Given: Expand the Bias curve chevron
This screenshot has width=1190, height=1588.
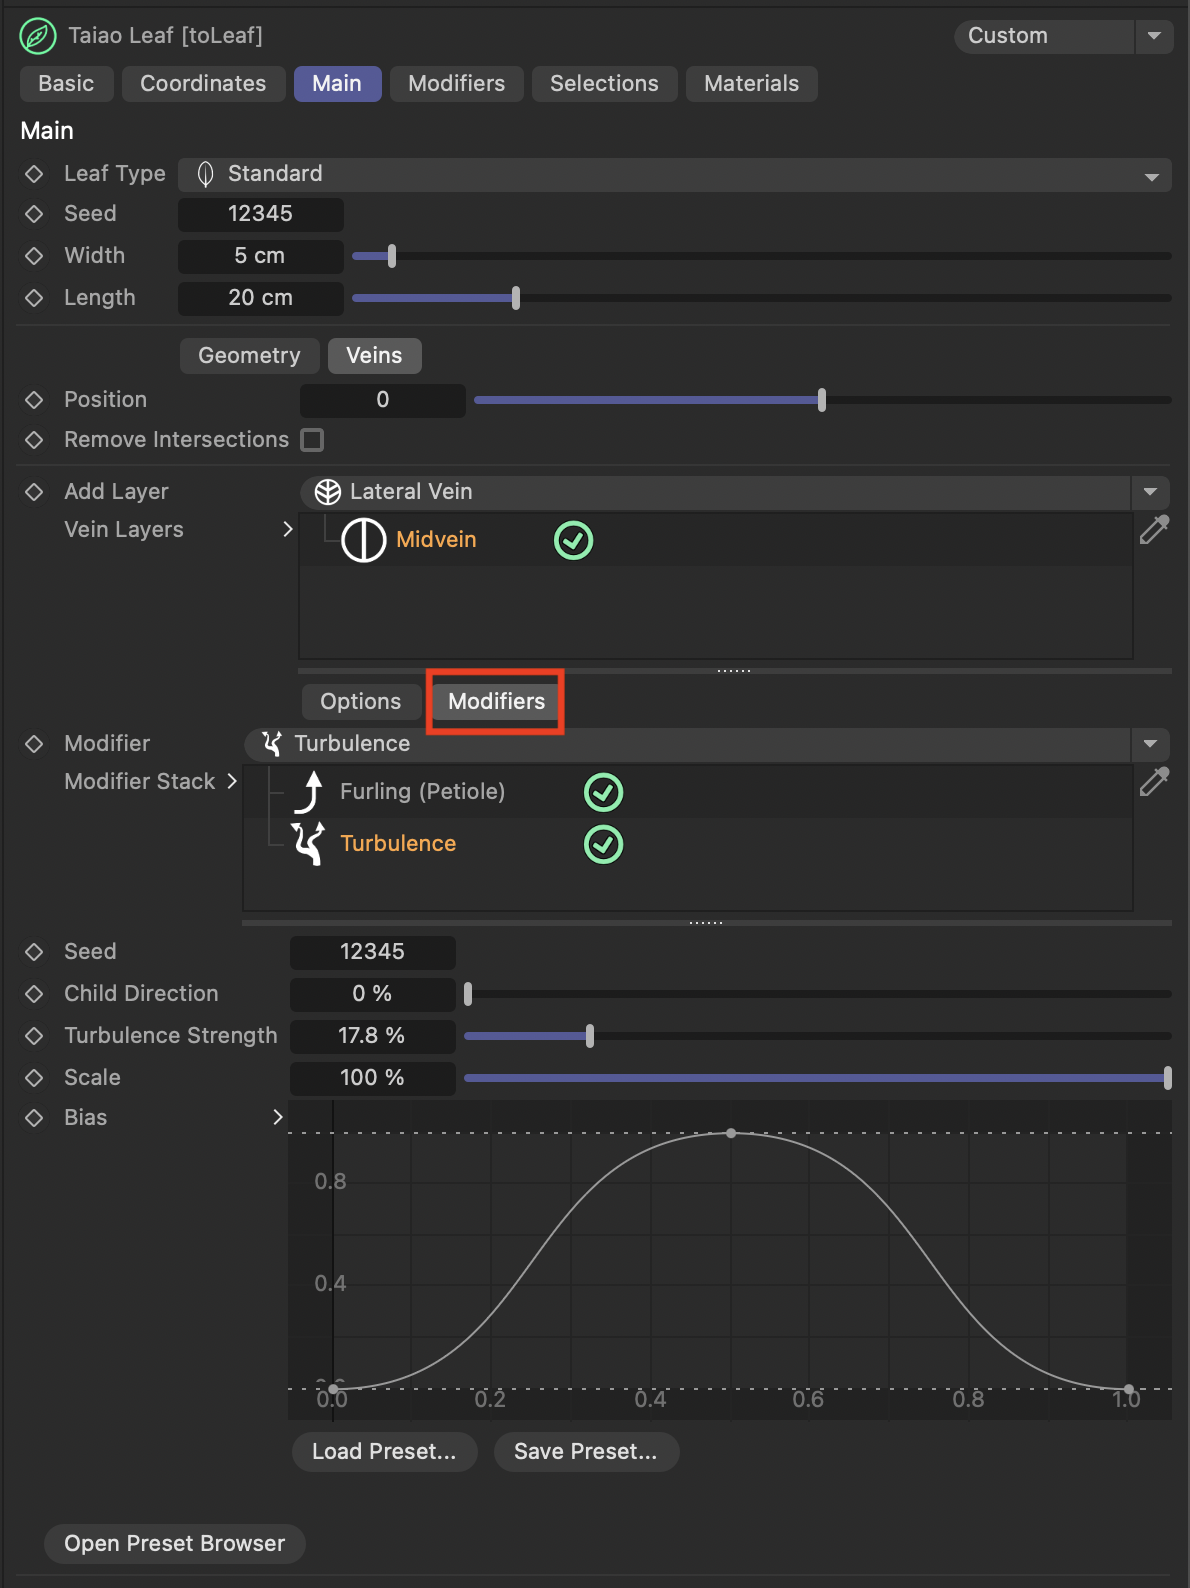Looking at the screenshot, I should click(278, 1118).
